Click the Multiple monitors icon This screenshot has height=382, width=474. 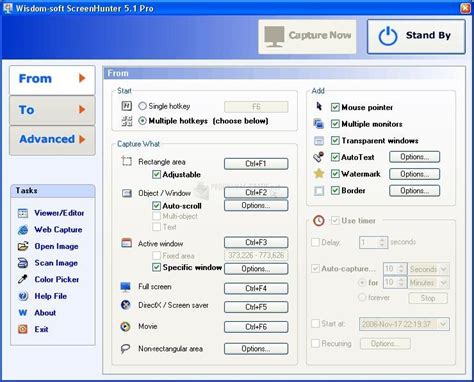coord(319,124)
